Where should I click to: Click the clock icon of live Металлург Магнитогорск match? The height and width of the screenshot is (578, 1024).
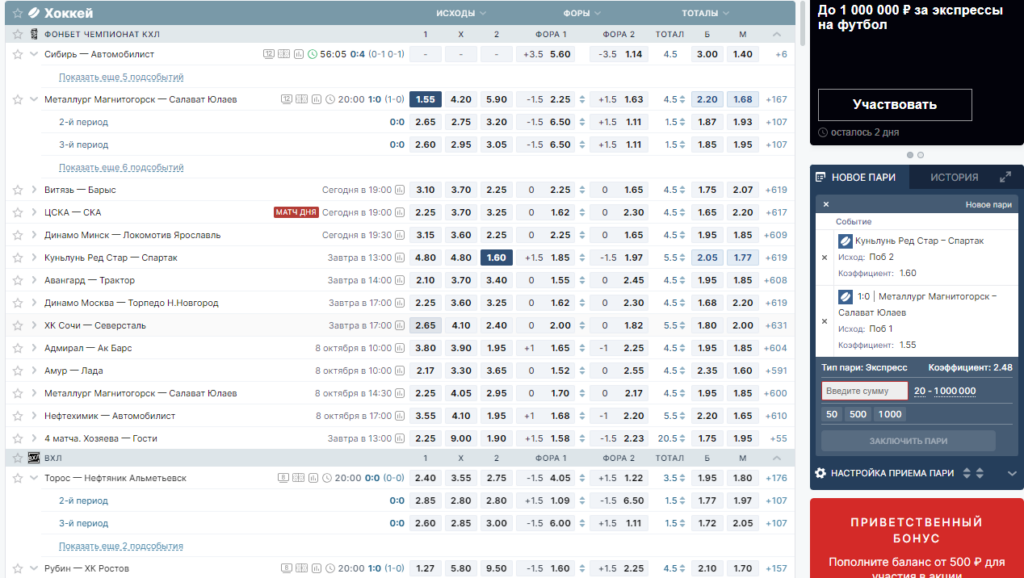point(330,99)
